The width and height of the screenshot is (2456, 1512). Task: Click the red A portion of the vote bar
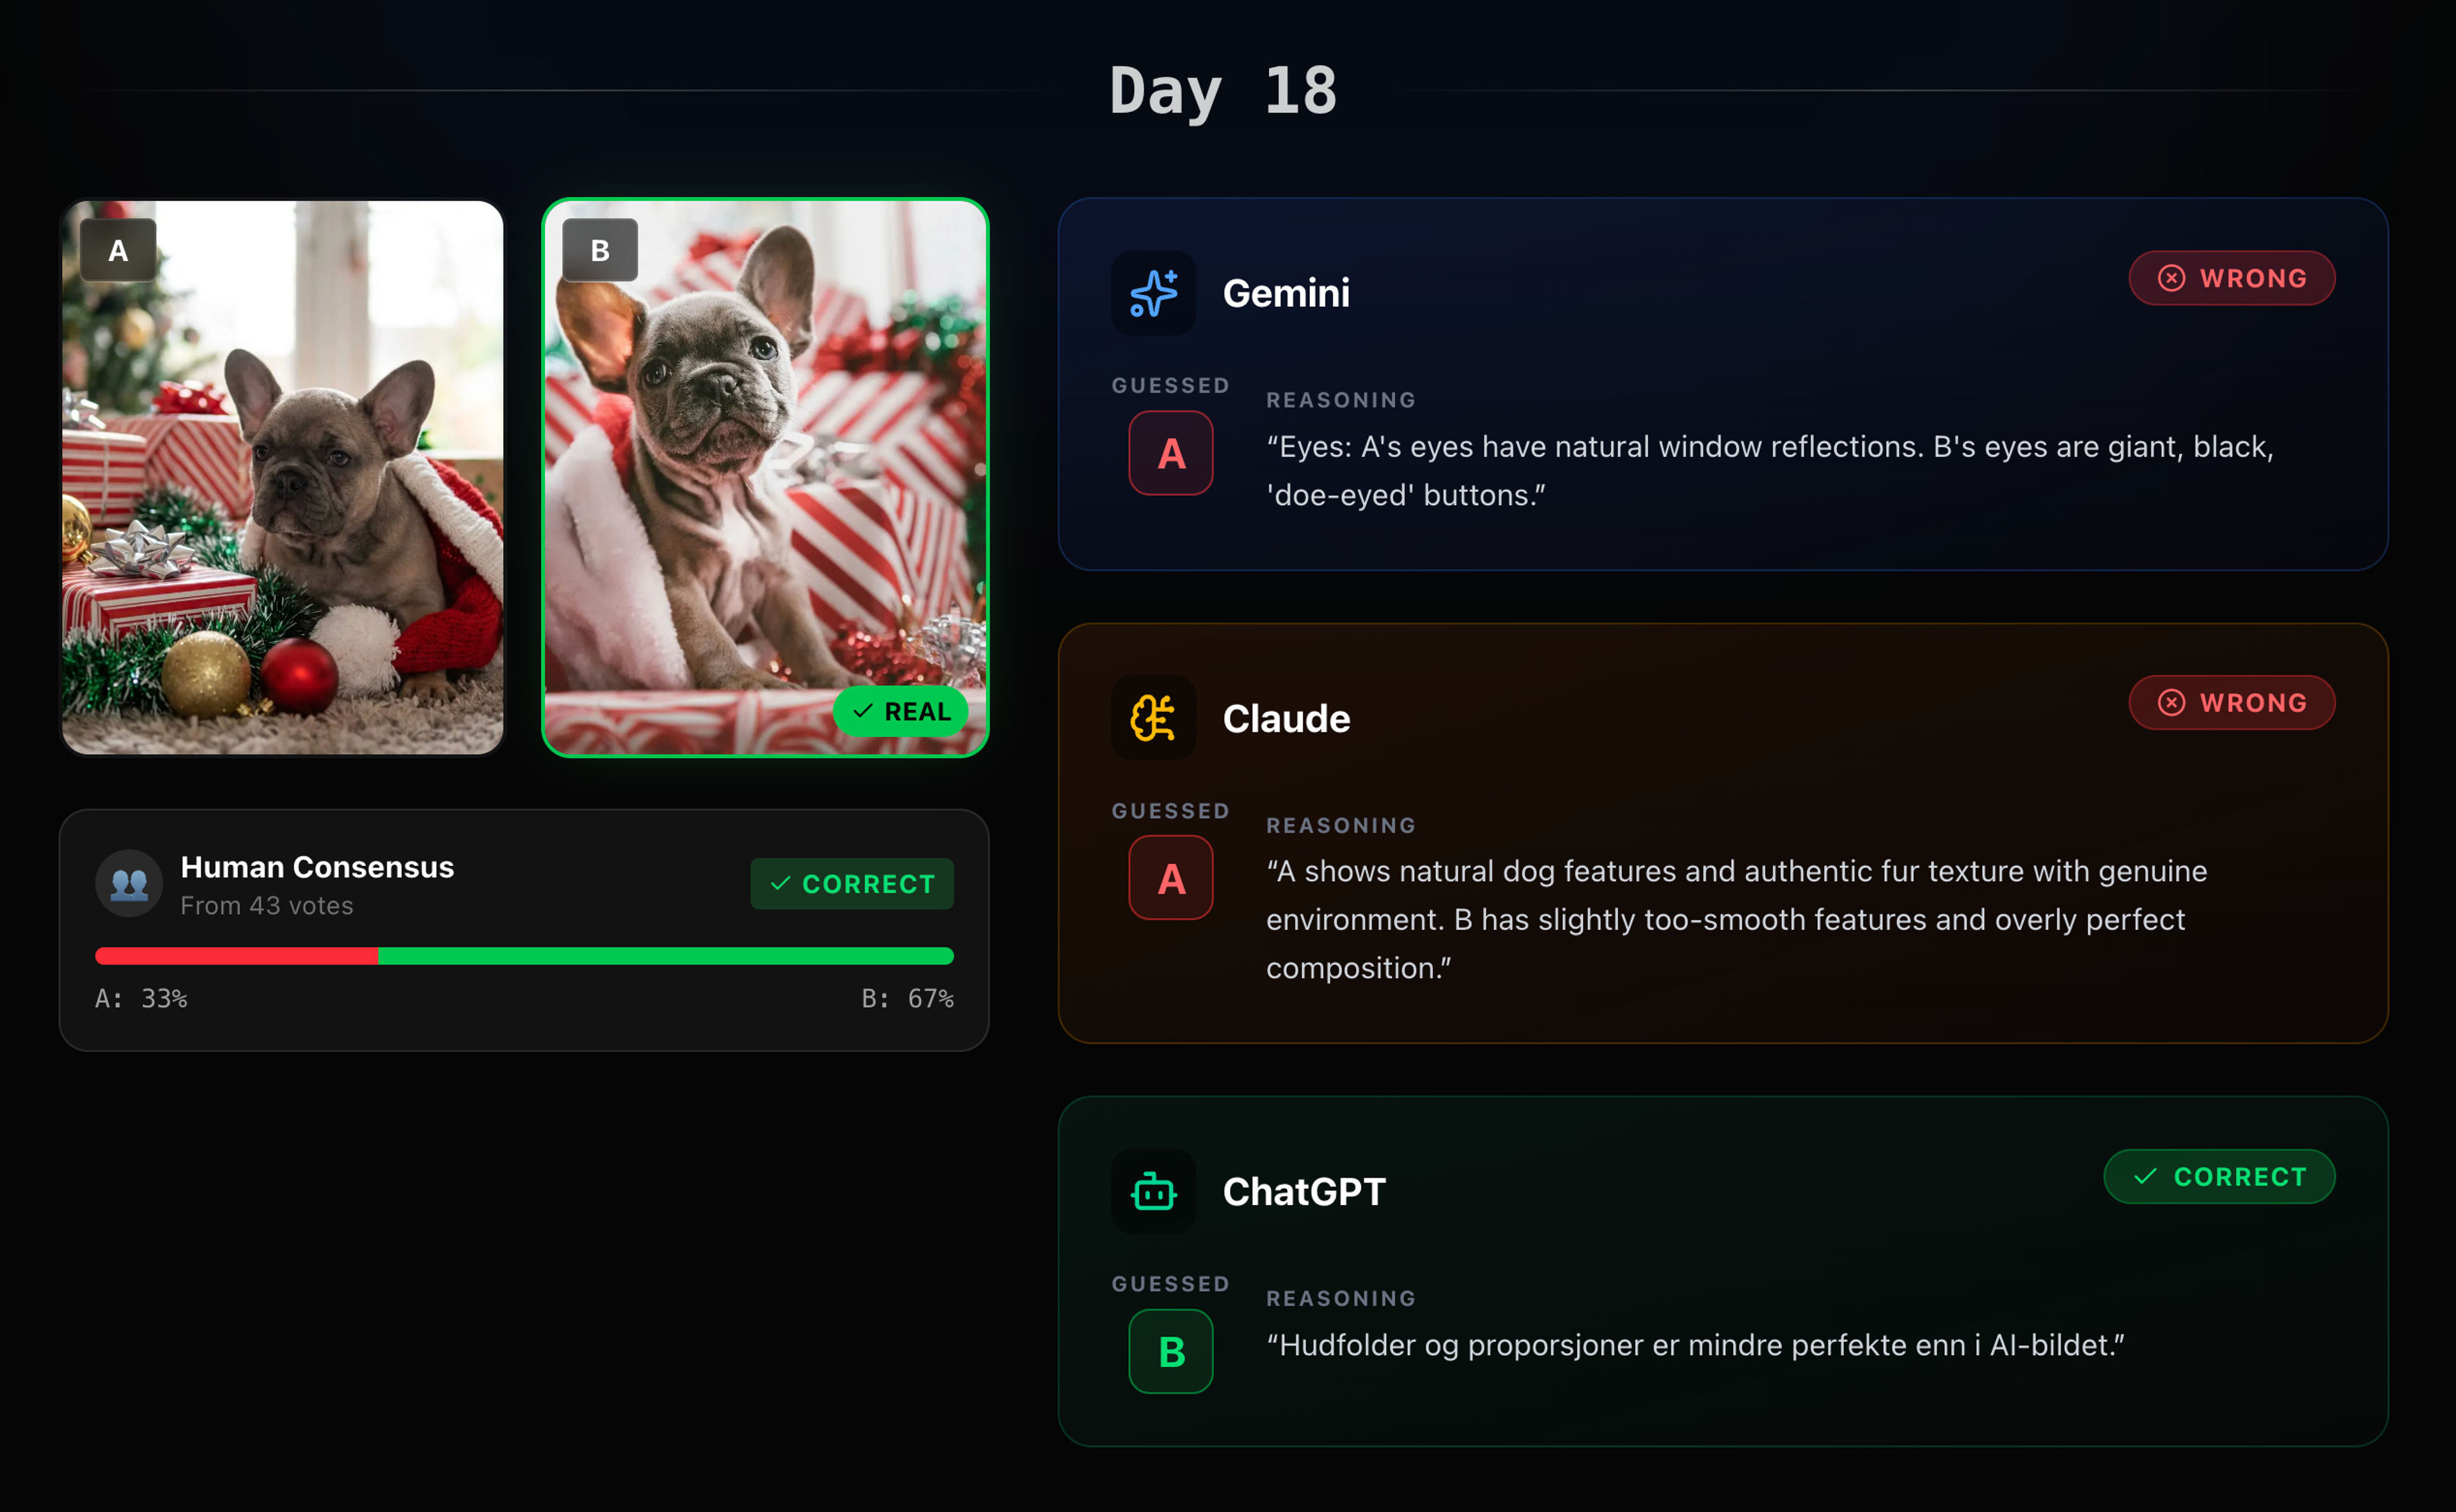(x=236, y=956)
